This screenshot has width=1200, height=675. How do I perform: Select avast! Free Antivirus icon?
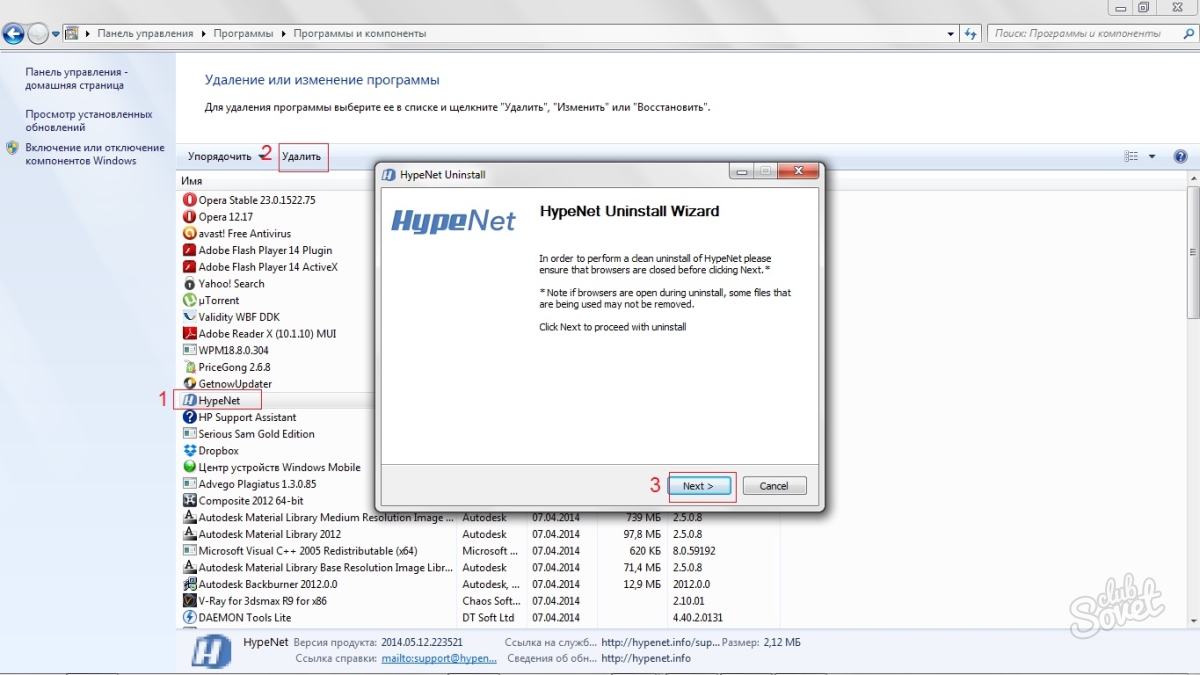(x=190, y=233)
